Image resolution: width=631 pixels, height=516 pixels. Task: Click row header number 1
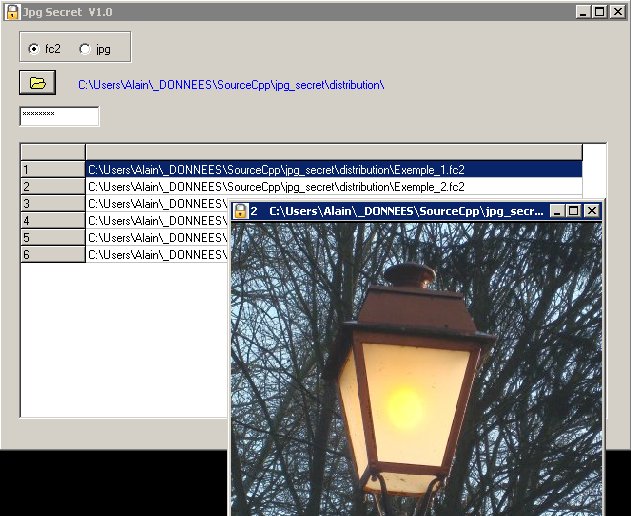click(53, 169)
